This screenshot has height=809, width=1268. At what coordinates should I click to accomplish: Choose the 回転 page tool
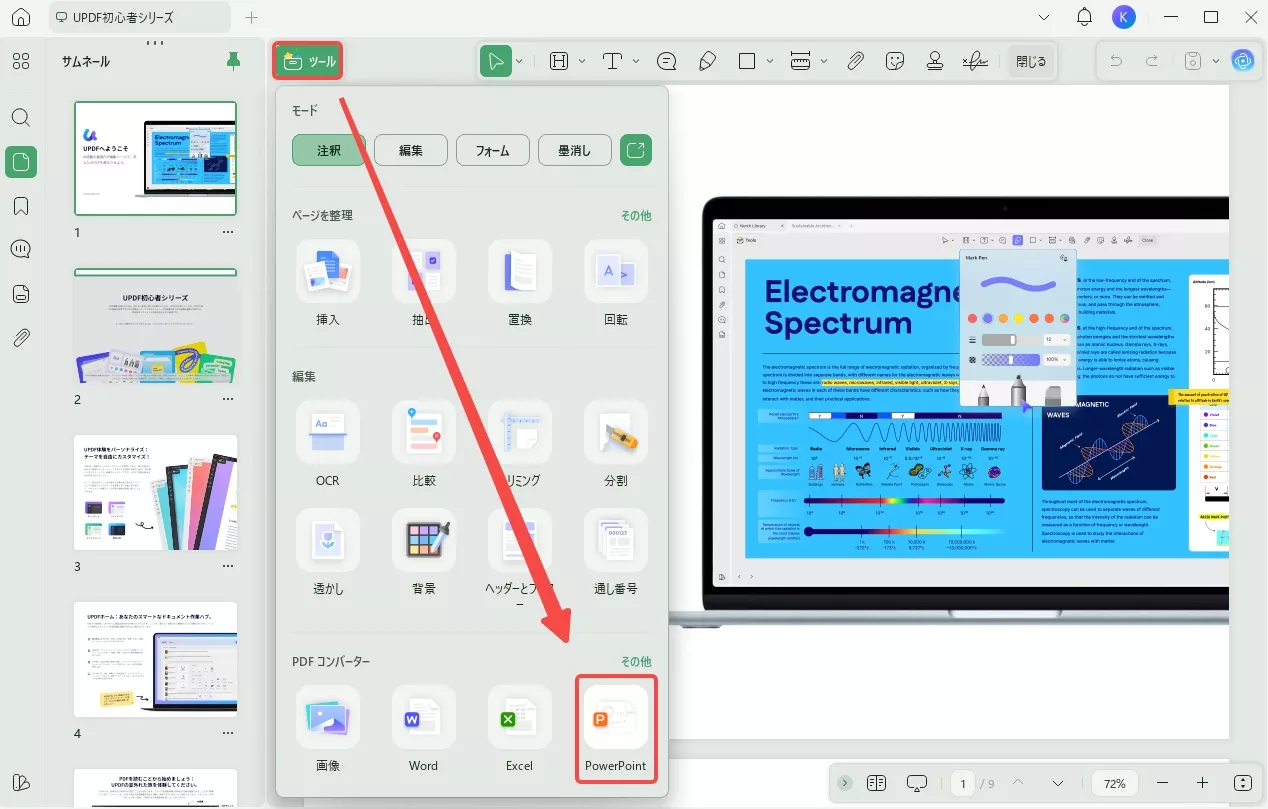tap(616, 283)
